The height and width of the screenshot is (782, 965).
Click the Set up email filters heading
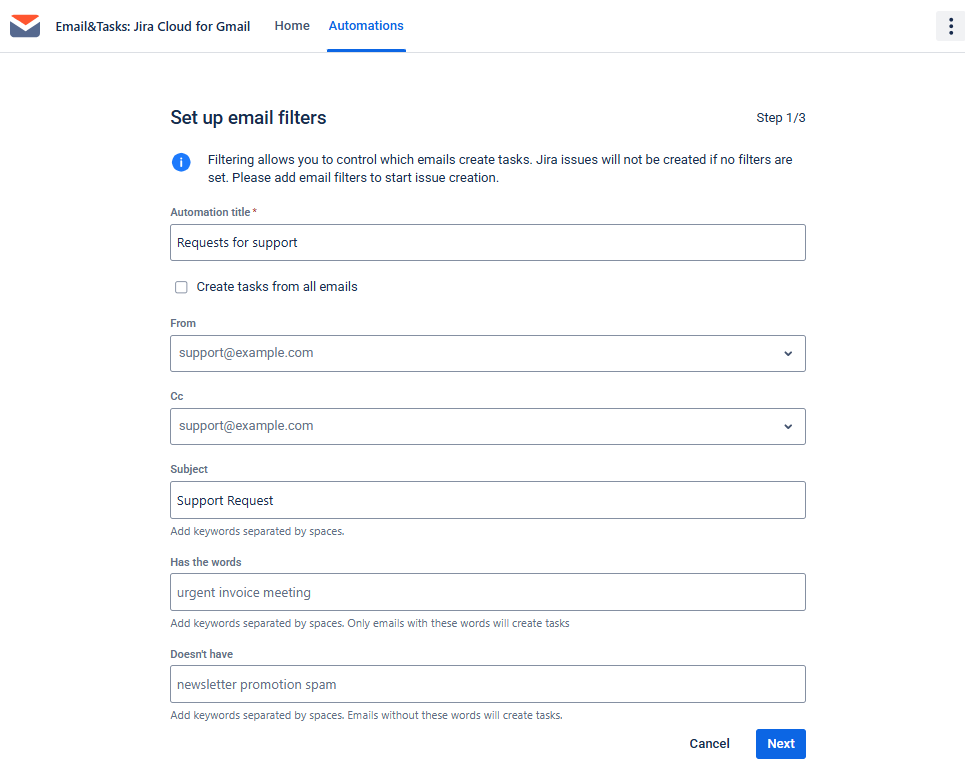(248, 118)
